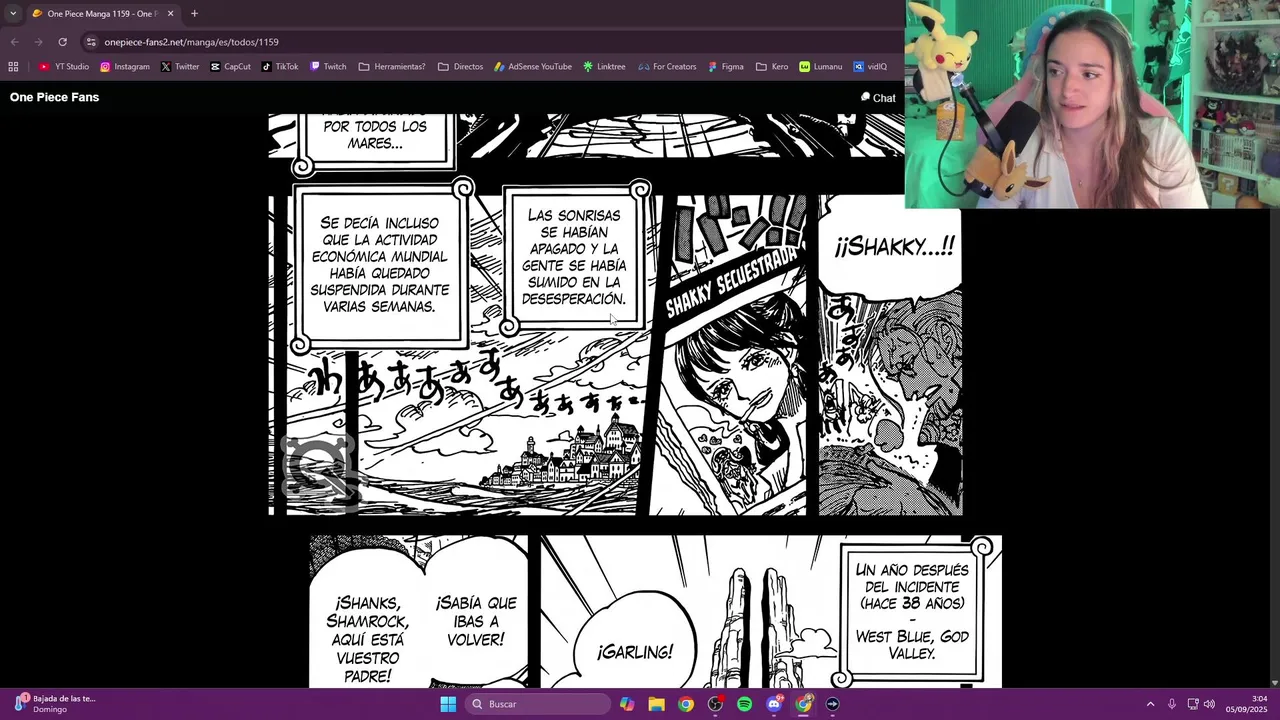Open Twitter bookmark
The width and height of the screenshot is (1280, 720).
pyautogui.click(x=180, y=67)
